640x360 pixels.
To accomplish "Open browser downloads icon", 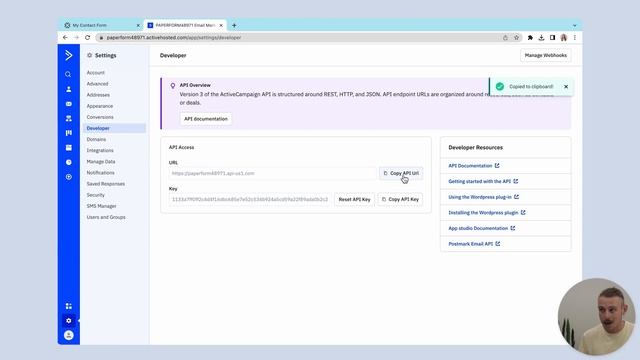I will pyautogui.click(x=541, y=38).
